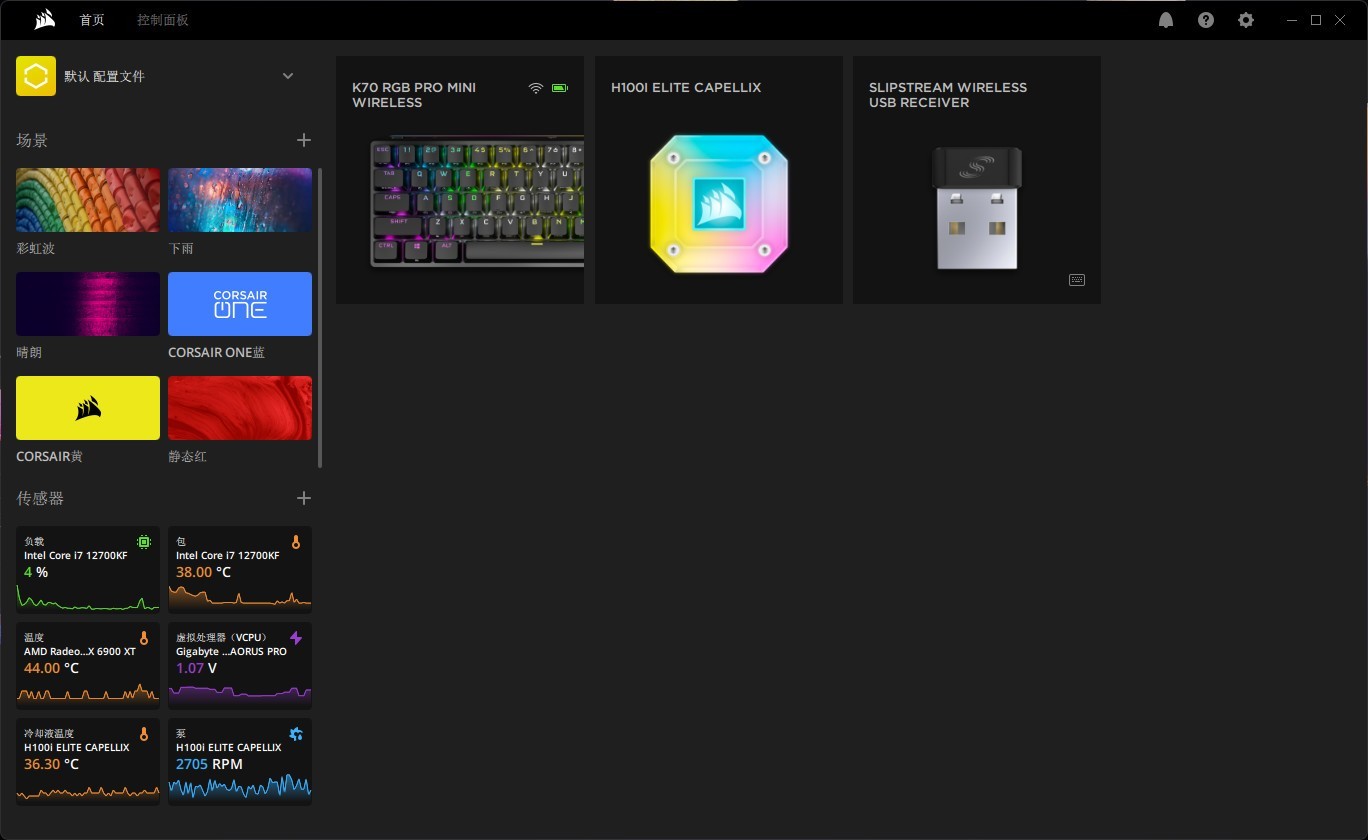The width and height of the screenshot is (1368, 840).
Task: Click the 36.30 °C coolant temperature value
Action: pos(52,764)
